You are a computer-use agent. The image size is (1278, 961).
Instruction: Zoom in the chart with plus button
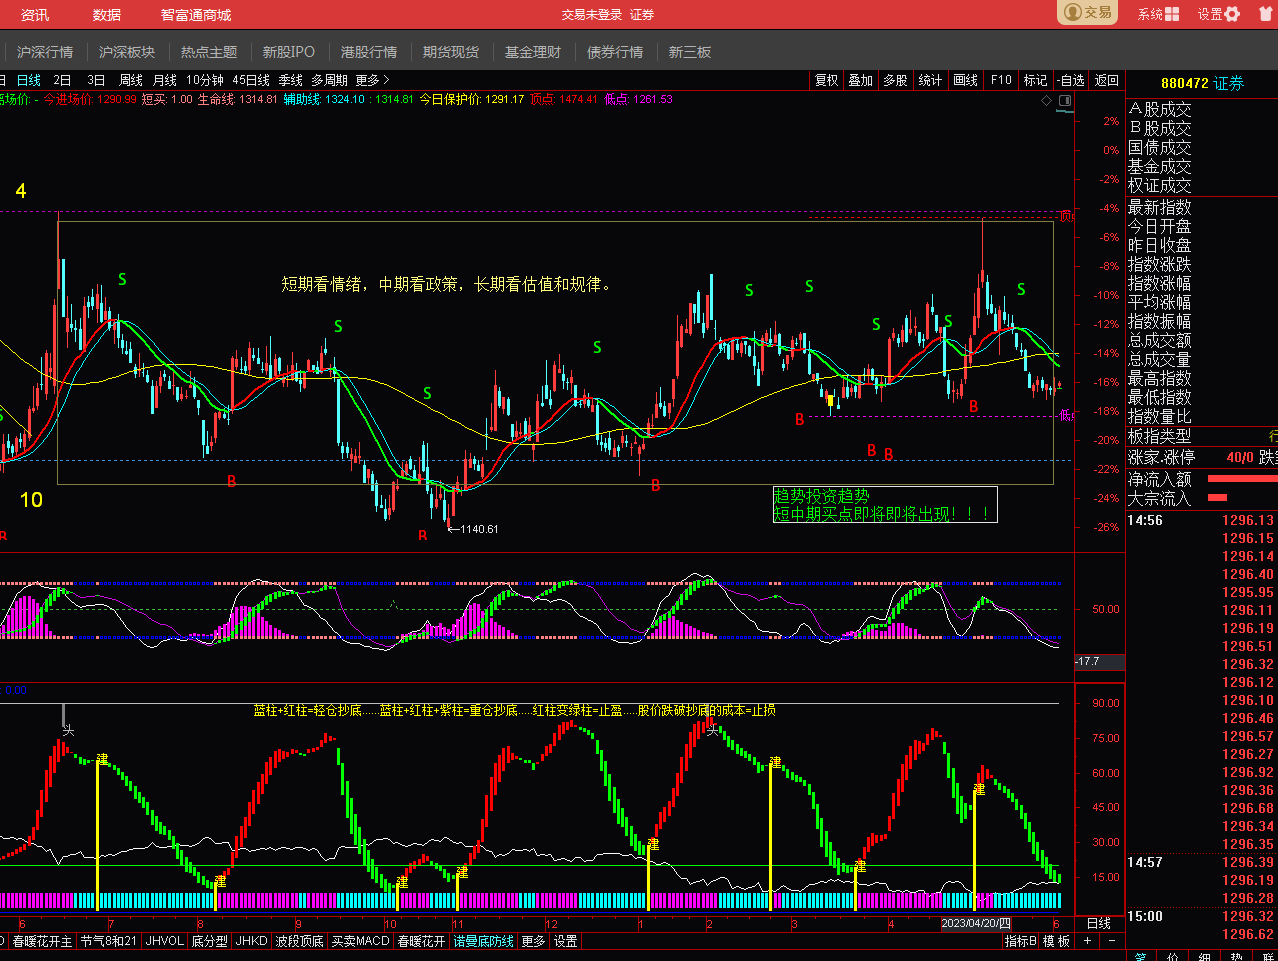[x=1088, y=941]
